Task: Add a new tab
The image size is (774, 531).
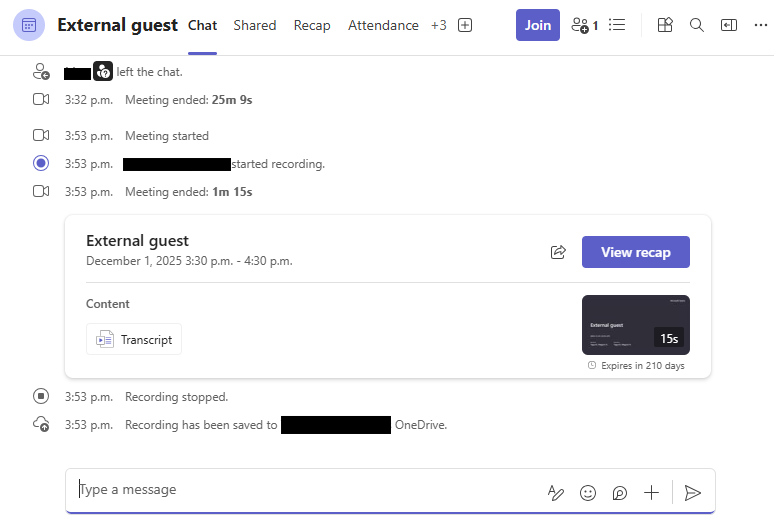Action: tap(465, 25)
